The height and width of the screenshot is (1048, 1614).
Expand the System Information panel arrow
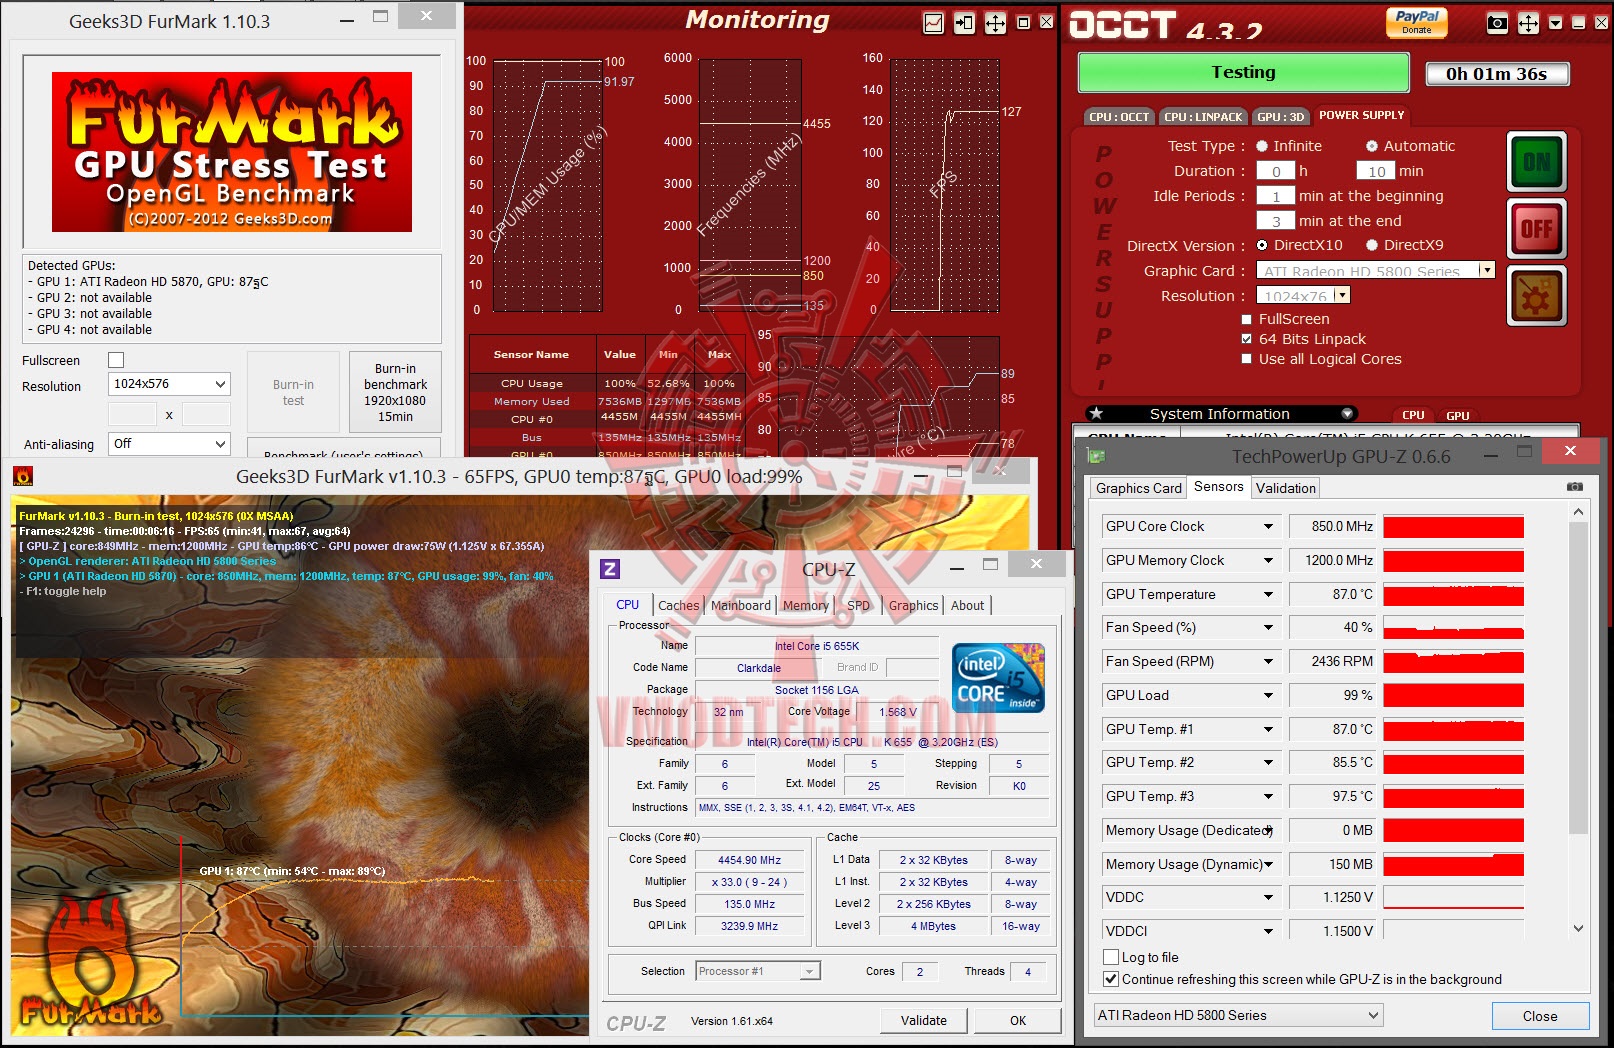[x=1347, y=413]
